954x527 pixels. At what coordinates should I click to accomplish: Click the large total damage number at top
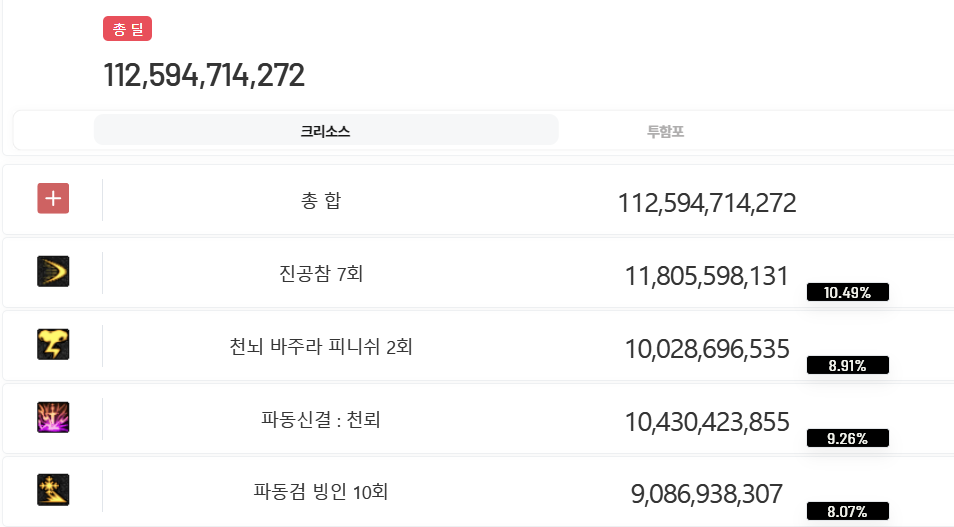click(204, 75)
